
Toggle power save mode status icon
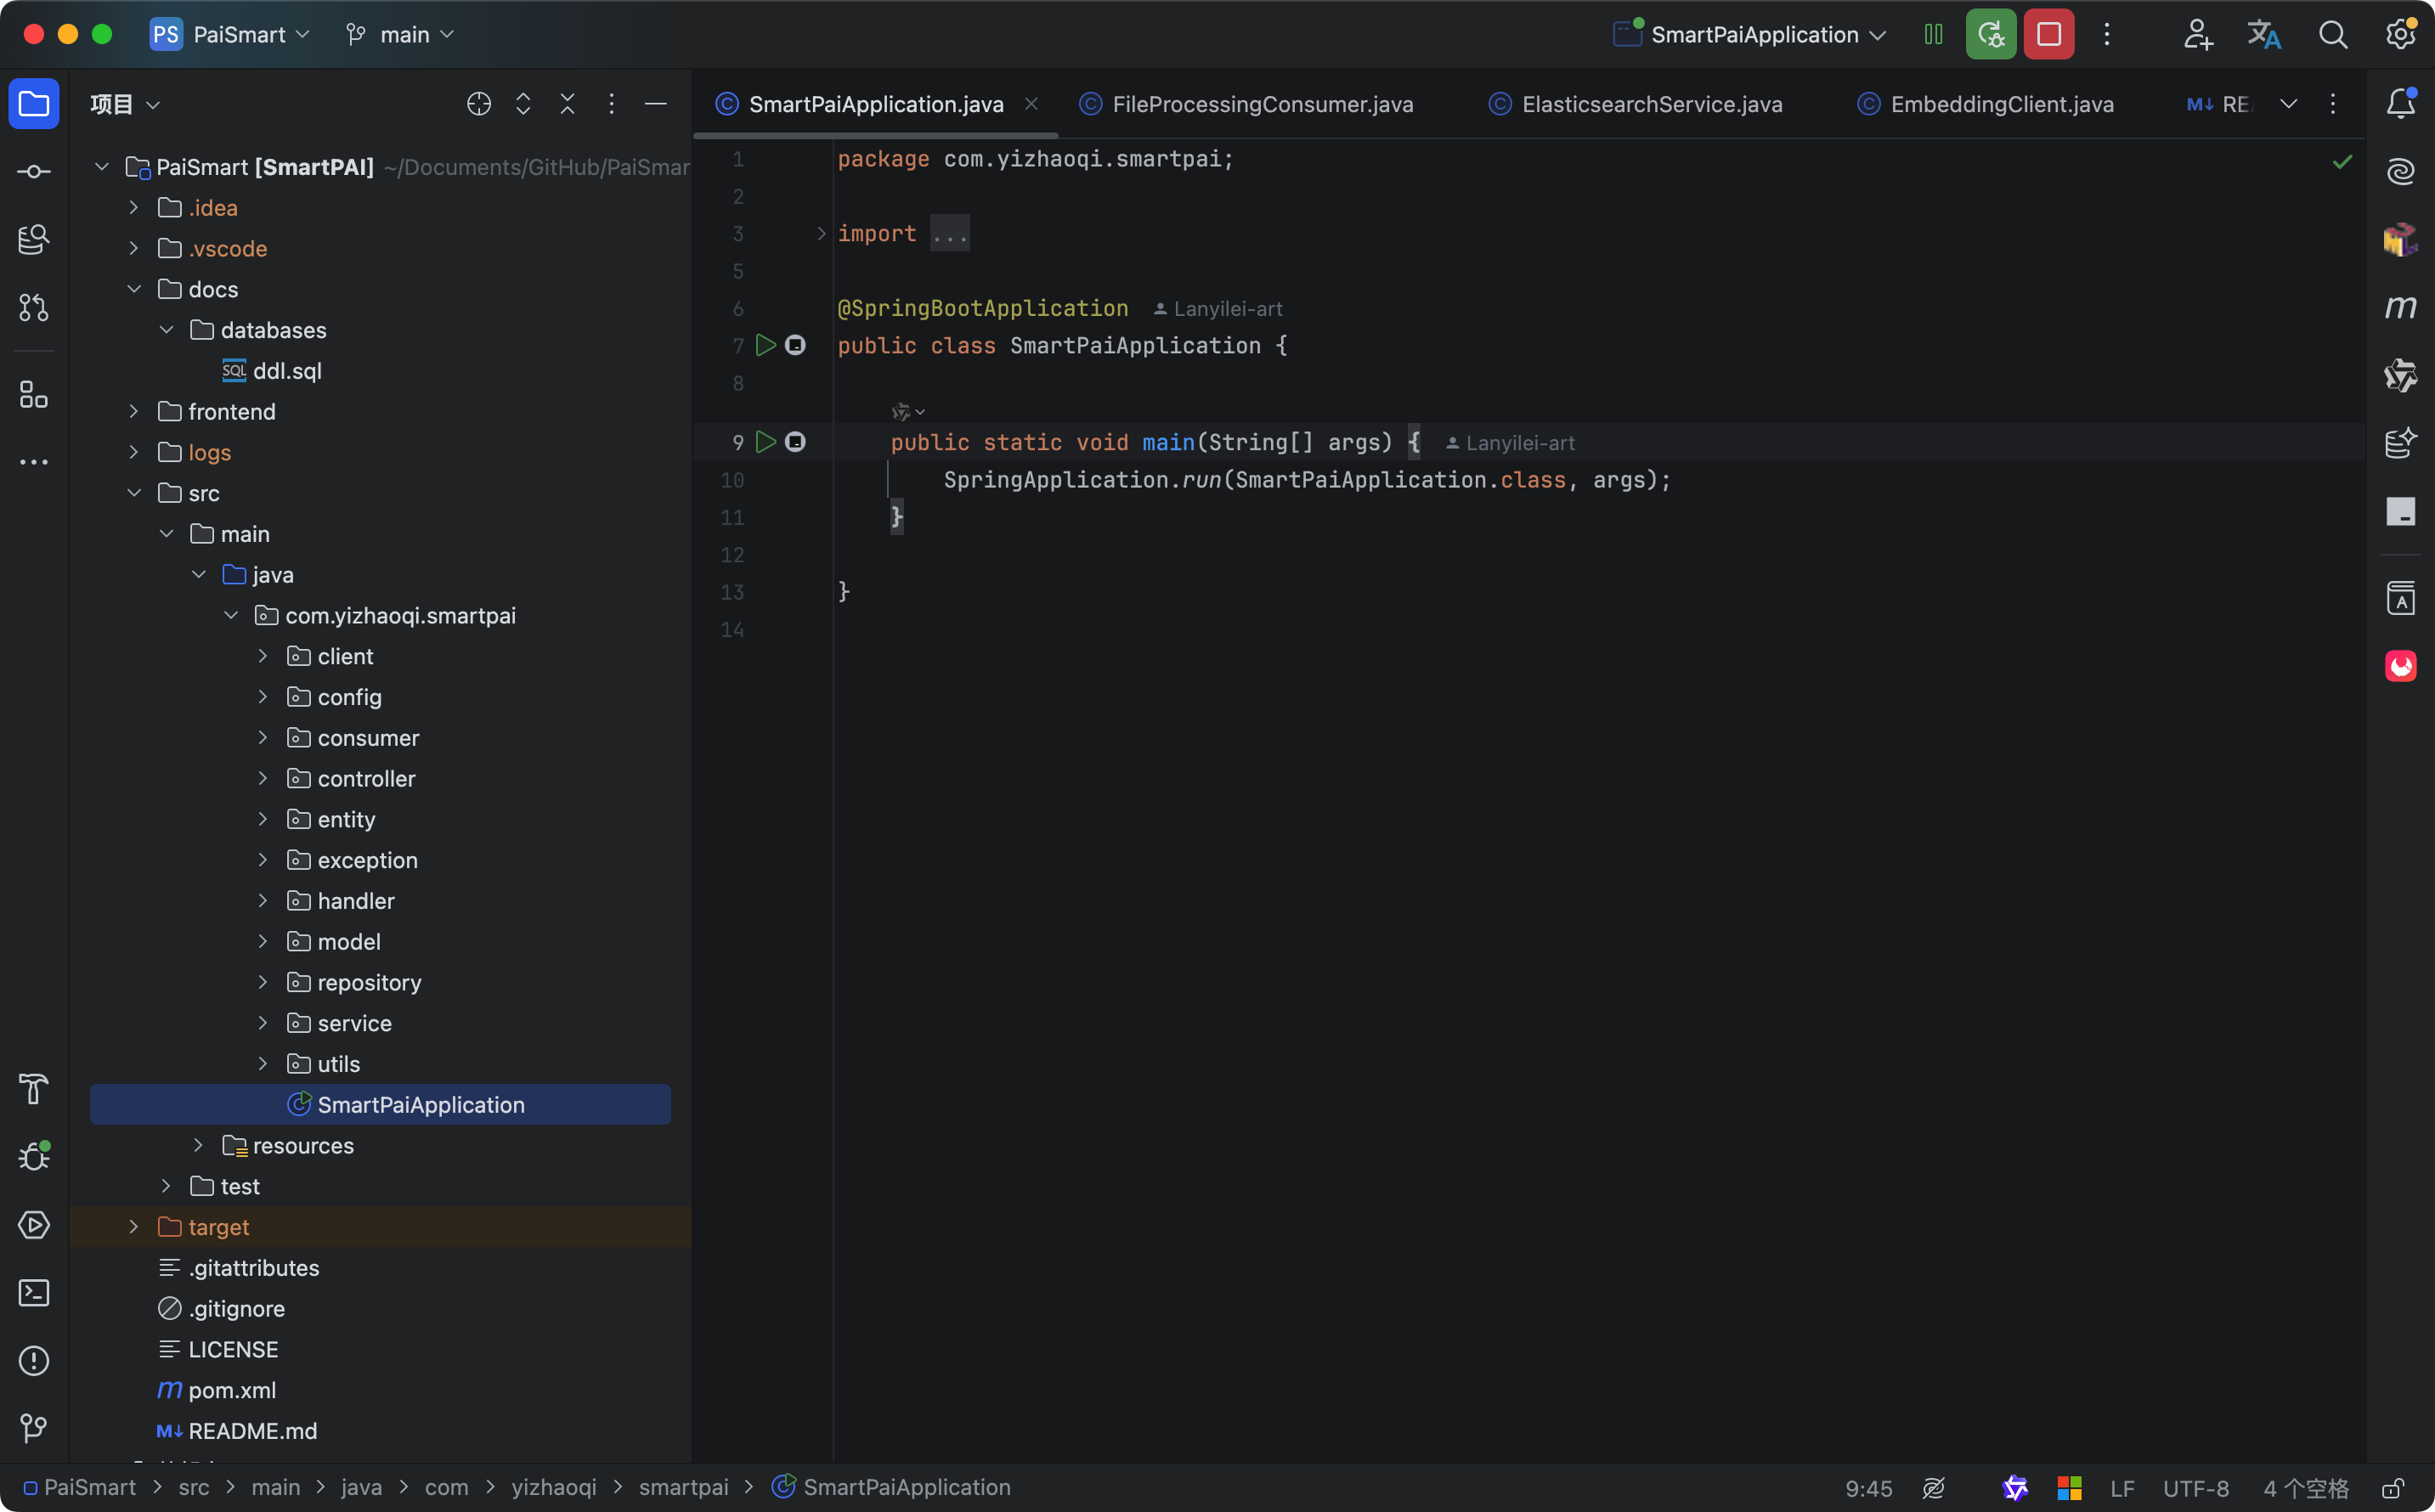(x=1934, y=1488)
